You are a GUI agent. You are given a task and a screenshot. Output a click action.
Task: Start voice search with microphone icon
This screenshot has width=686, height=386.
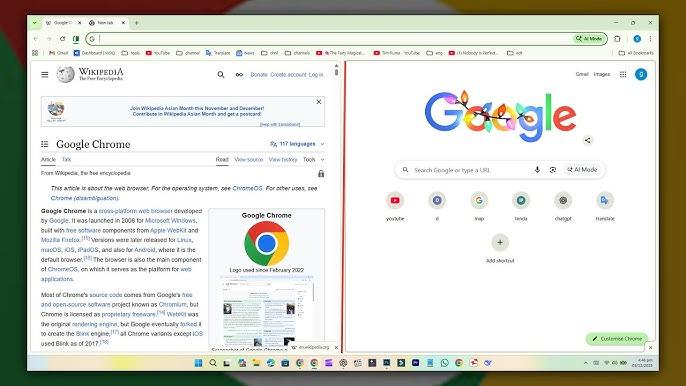pyautogui.click(x=537, y=170)
